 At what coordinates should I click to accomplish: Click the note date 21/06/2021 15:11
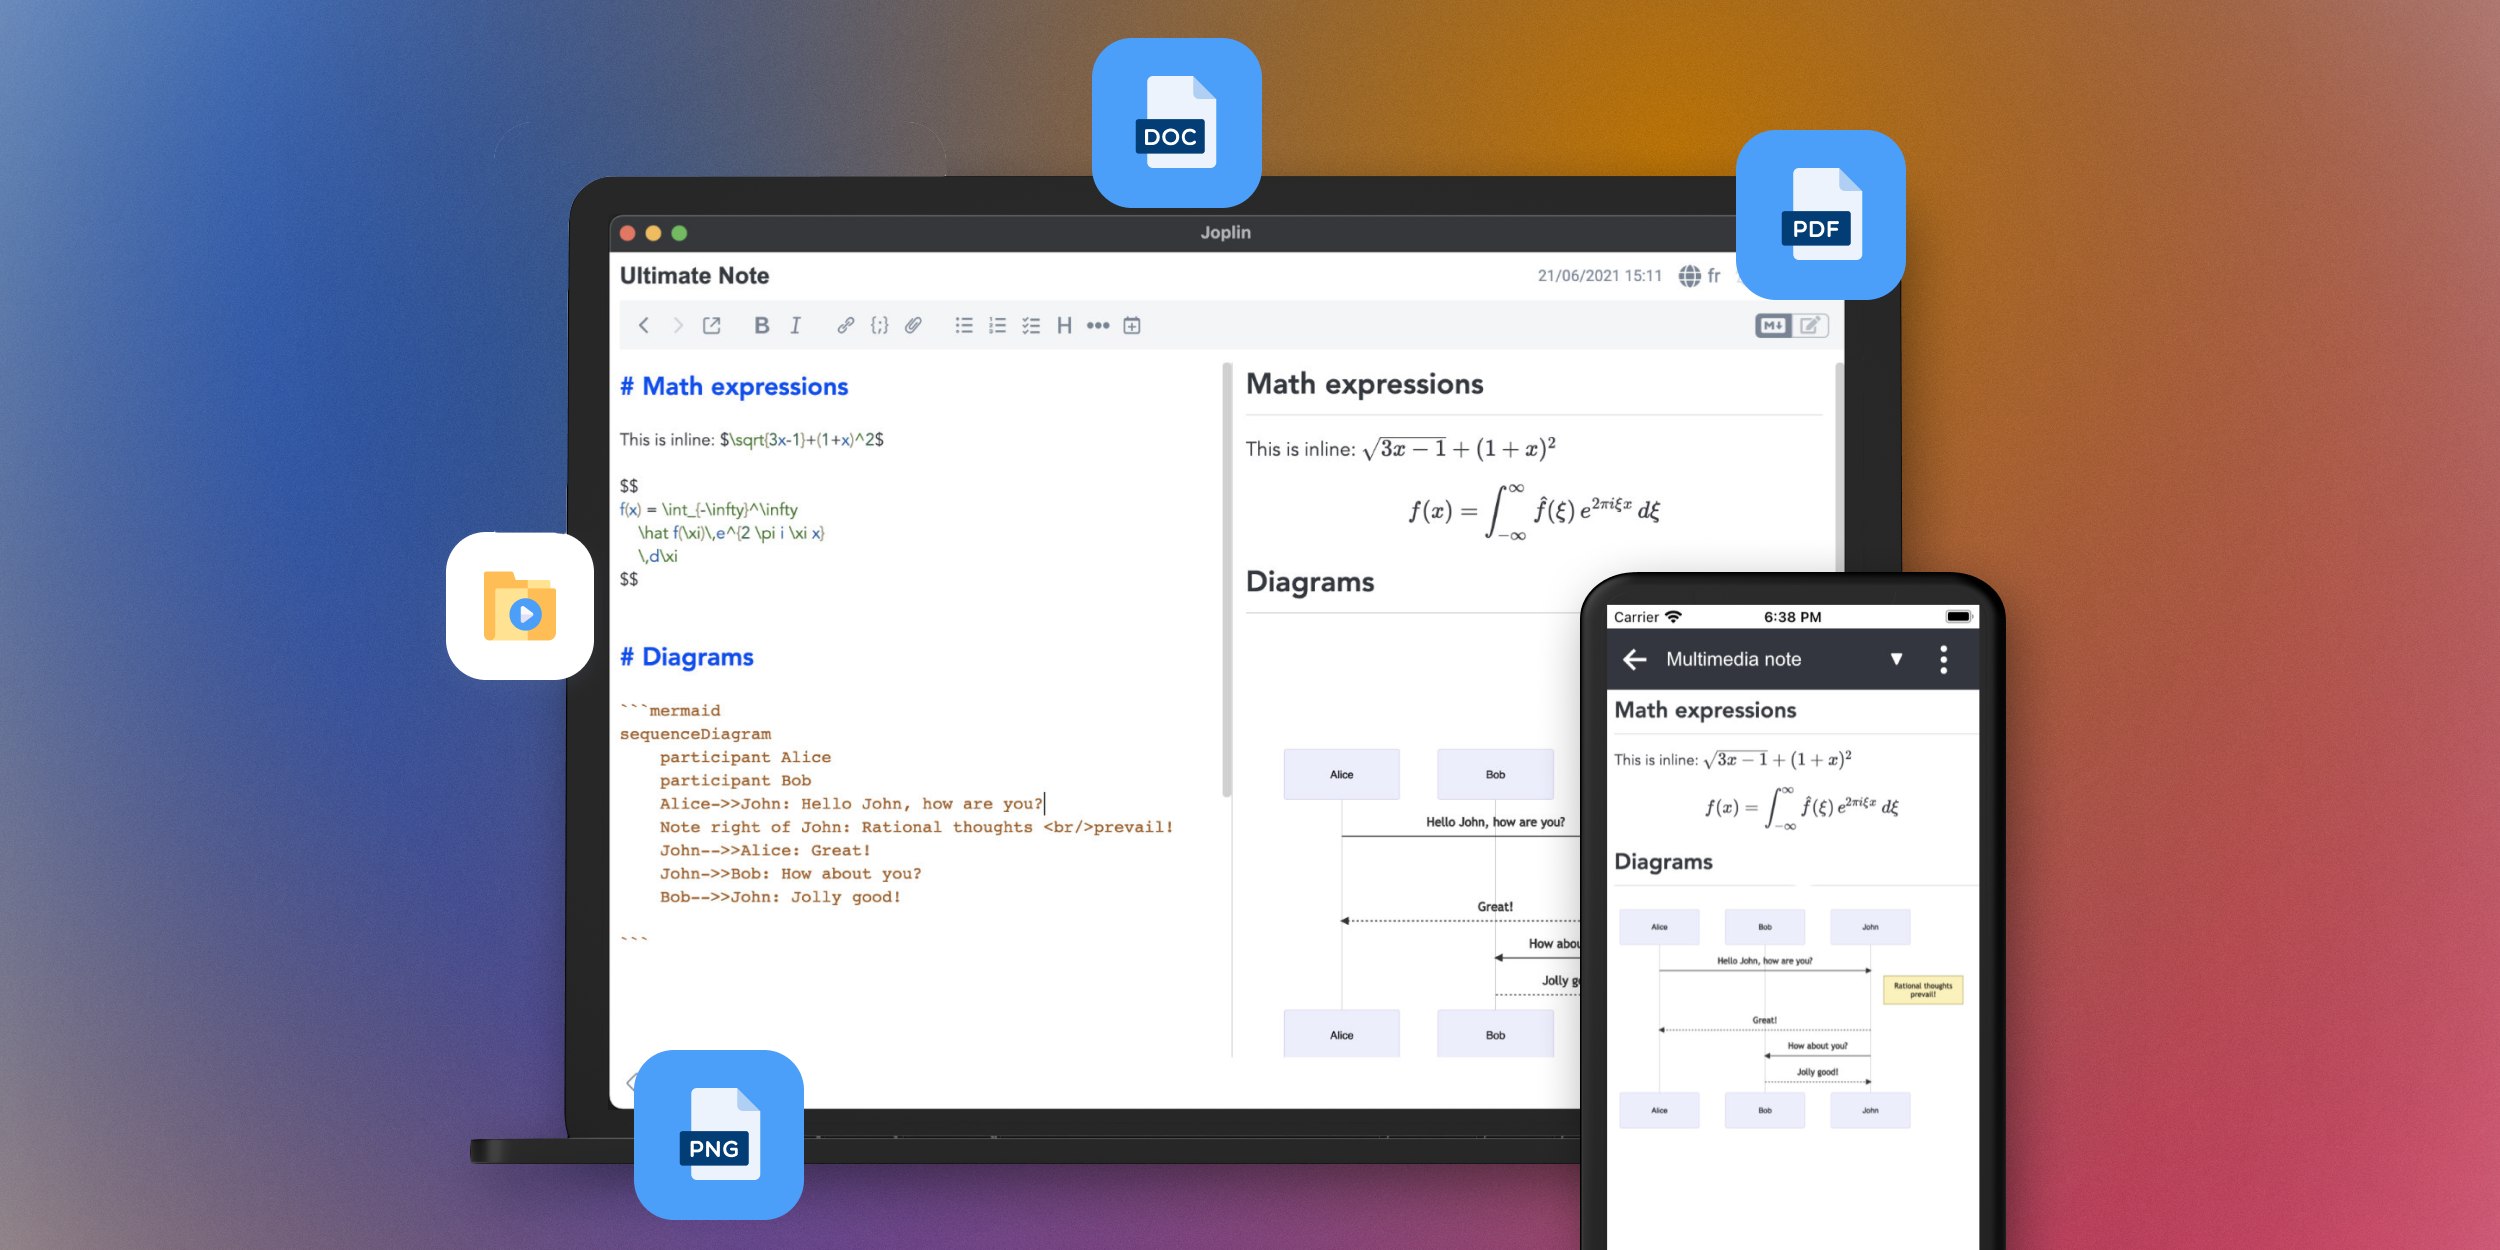[1599, 276]
